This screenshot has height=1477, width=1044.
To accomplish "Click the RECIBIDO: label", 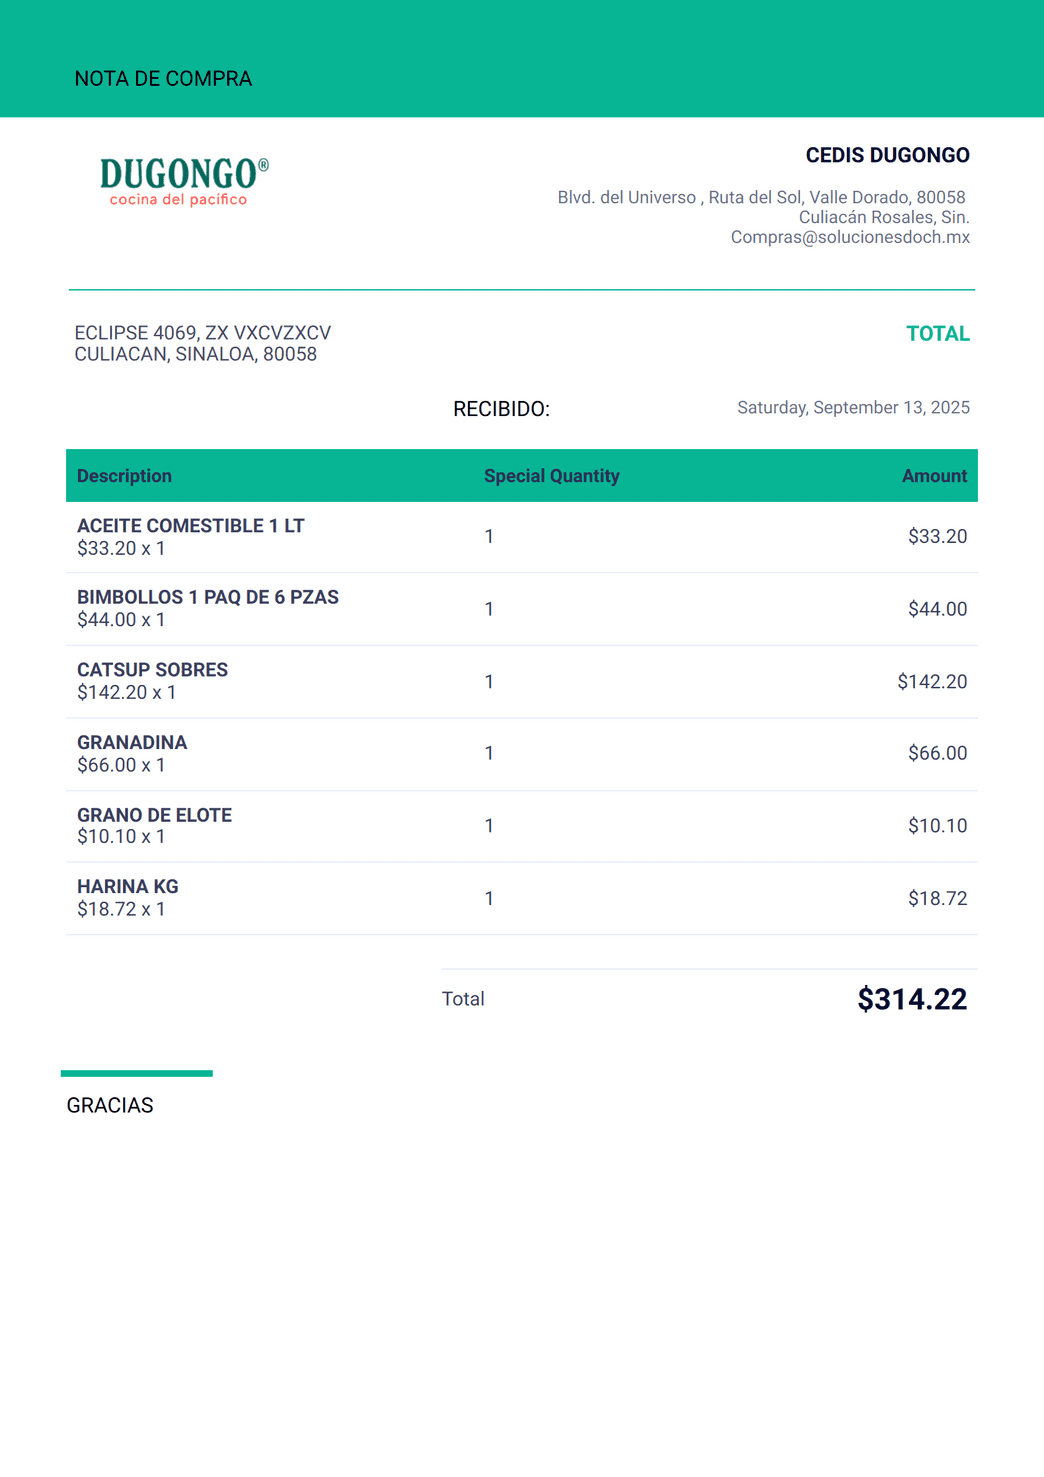I will (x=501, y=409).
